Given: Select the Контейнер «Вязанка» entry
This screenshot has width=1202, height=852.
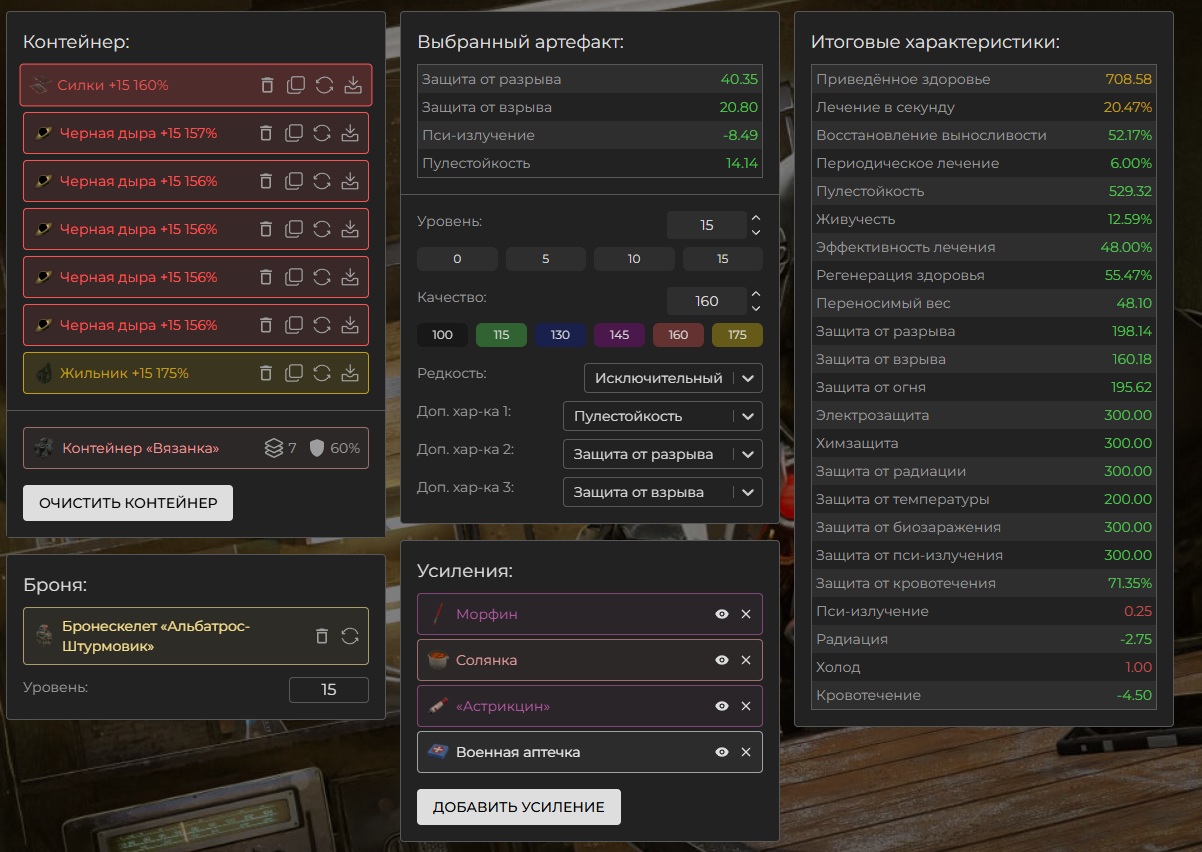Looking at the screenshot, I should click(x=140, y=448).
